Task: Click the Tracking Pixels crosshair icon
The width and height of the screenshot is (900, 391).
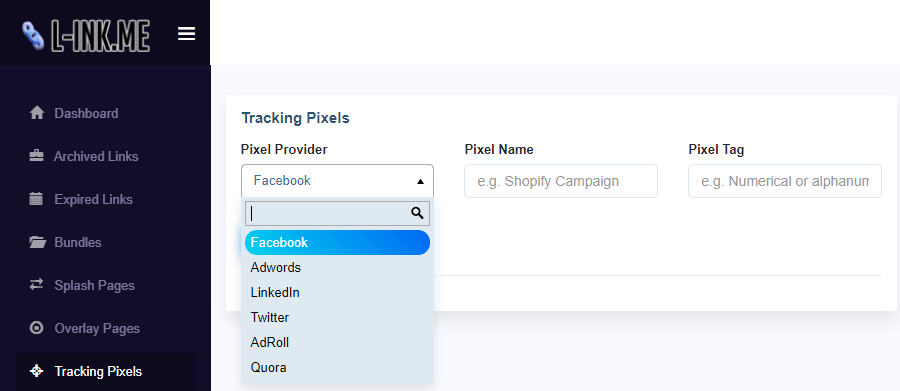Action: tap(37, 371)
